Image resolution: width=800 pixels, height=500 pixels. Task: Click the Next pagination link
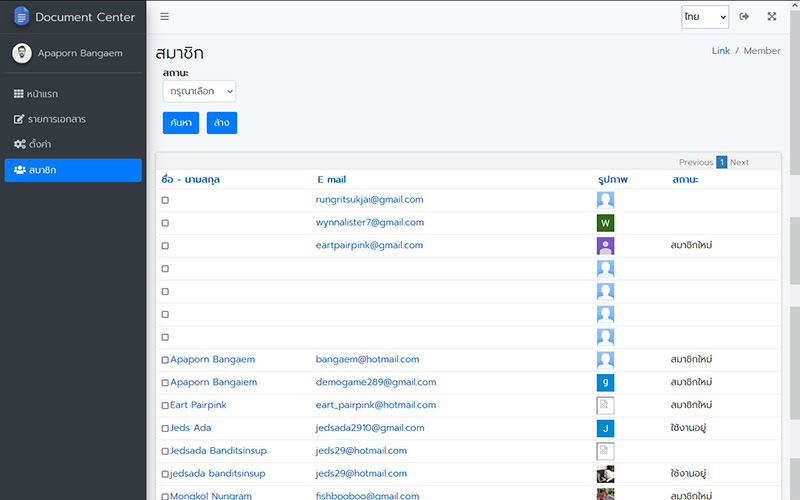point(739,162)
